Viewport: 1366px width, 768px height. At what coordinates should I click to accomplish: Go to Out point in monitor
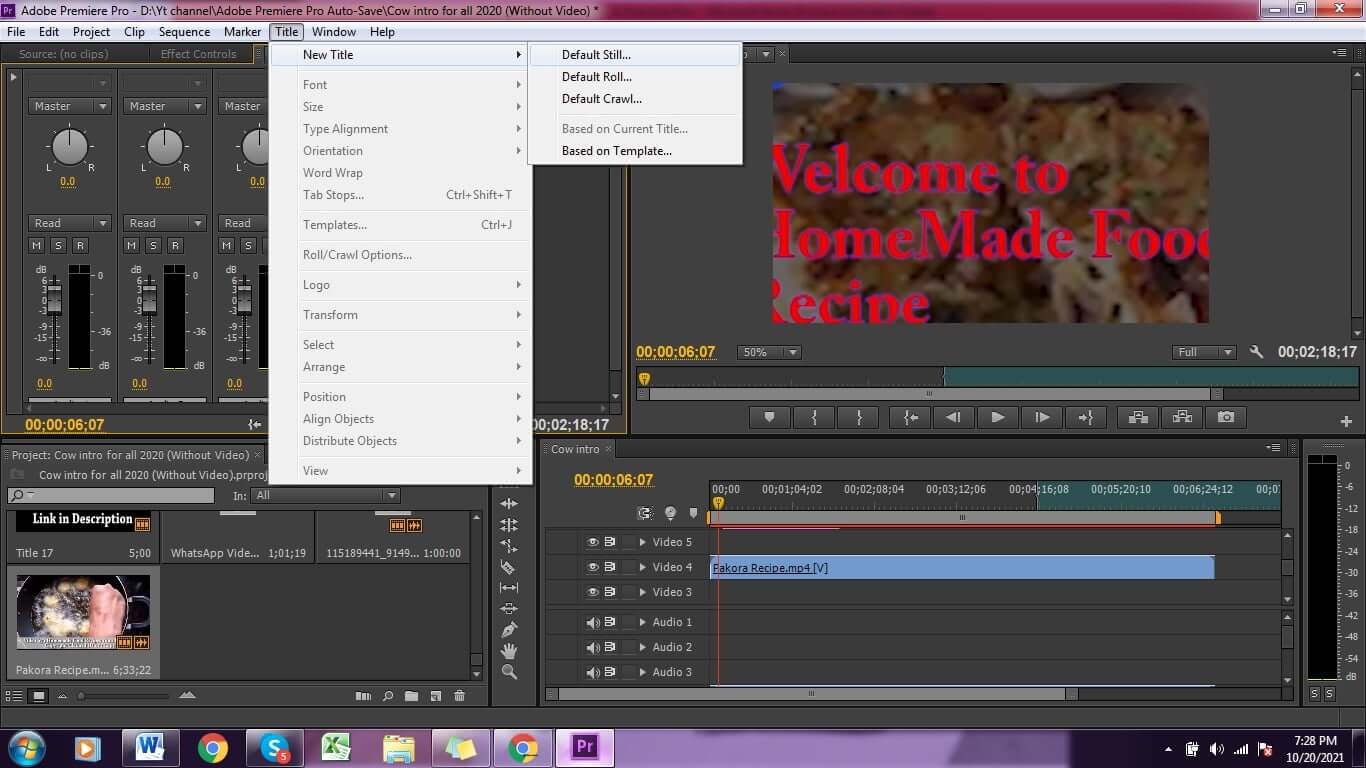click(1086, 418)
